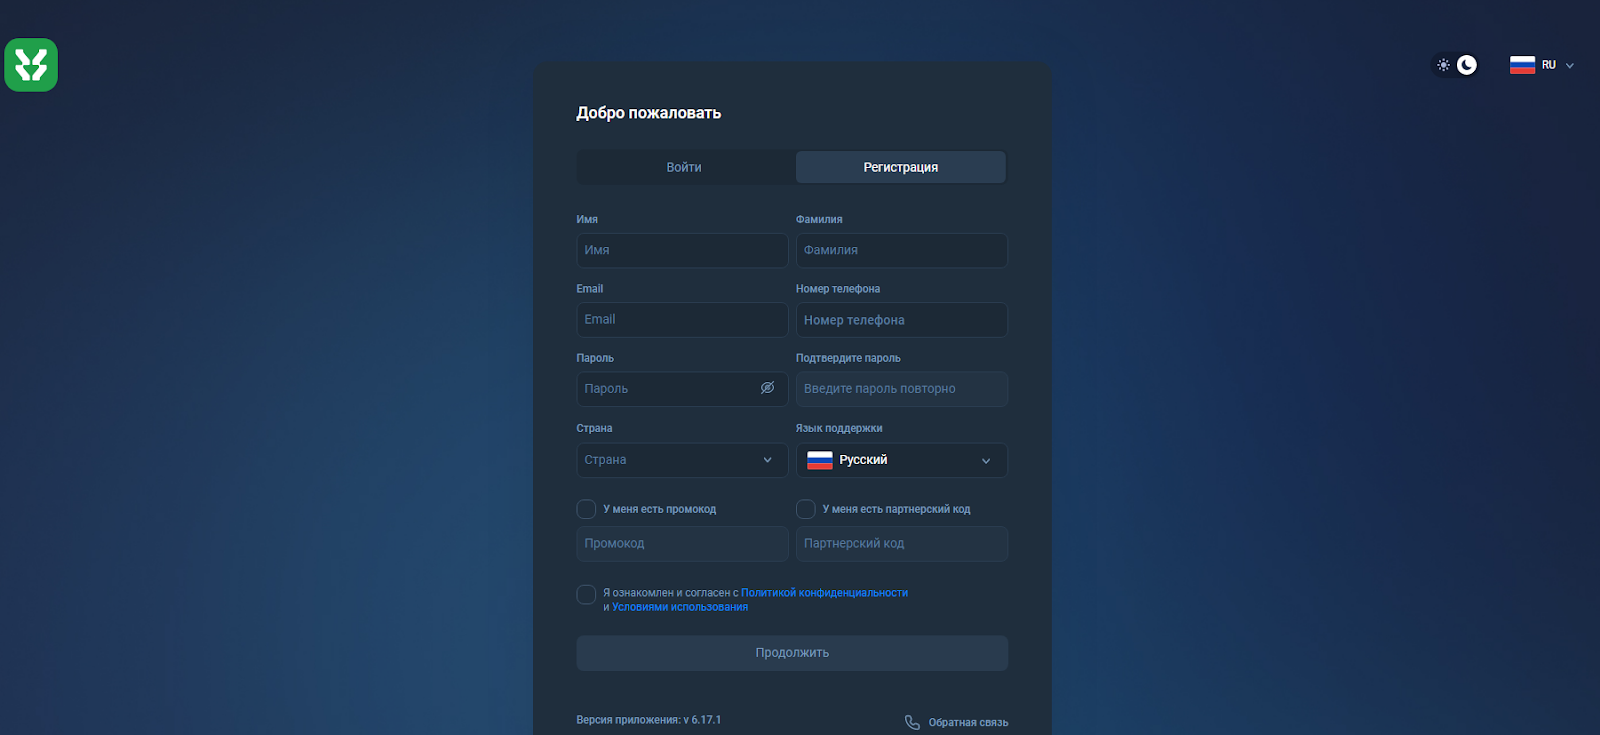
Task: Click the Номер телефона input field
Action: (901, 320)
